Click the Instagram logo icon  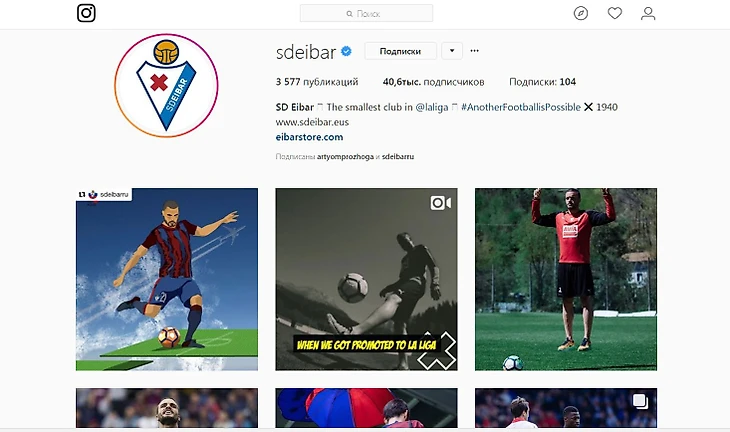(x=86, y=13)
